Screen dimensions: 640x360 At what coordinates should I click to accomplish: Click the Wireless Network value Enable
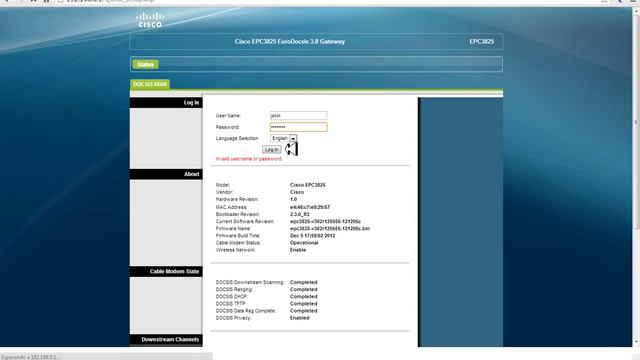click(298, 250)
